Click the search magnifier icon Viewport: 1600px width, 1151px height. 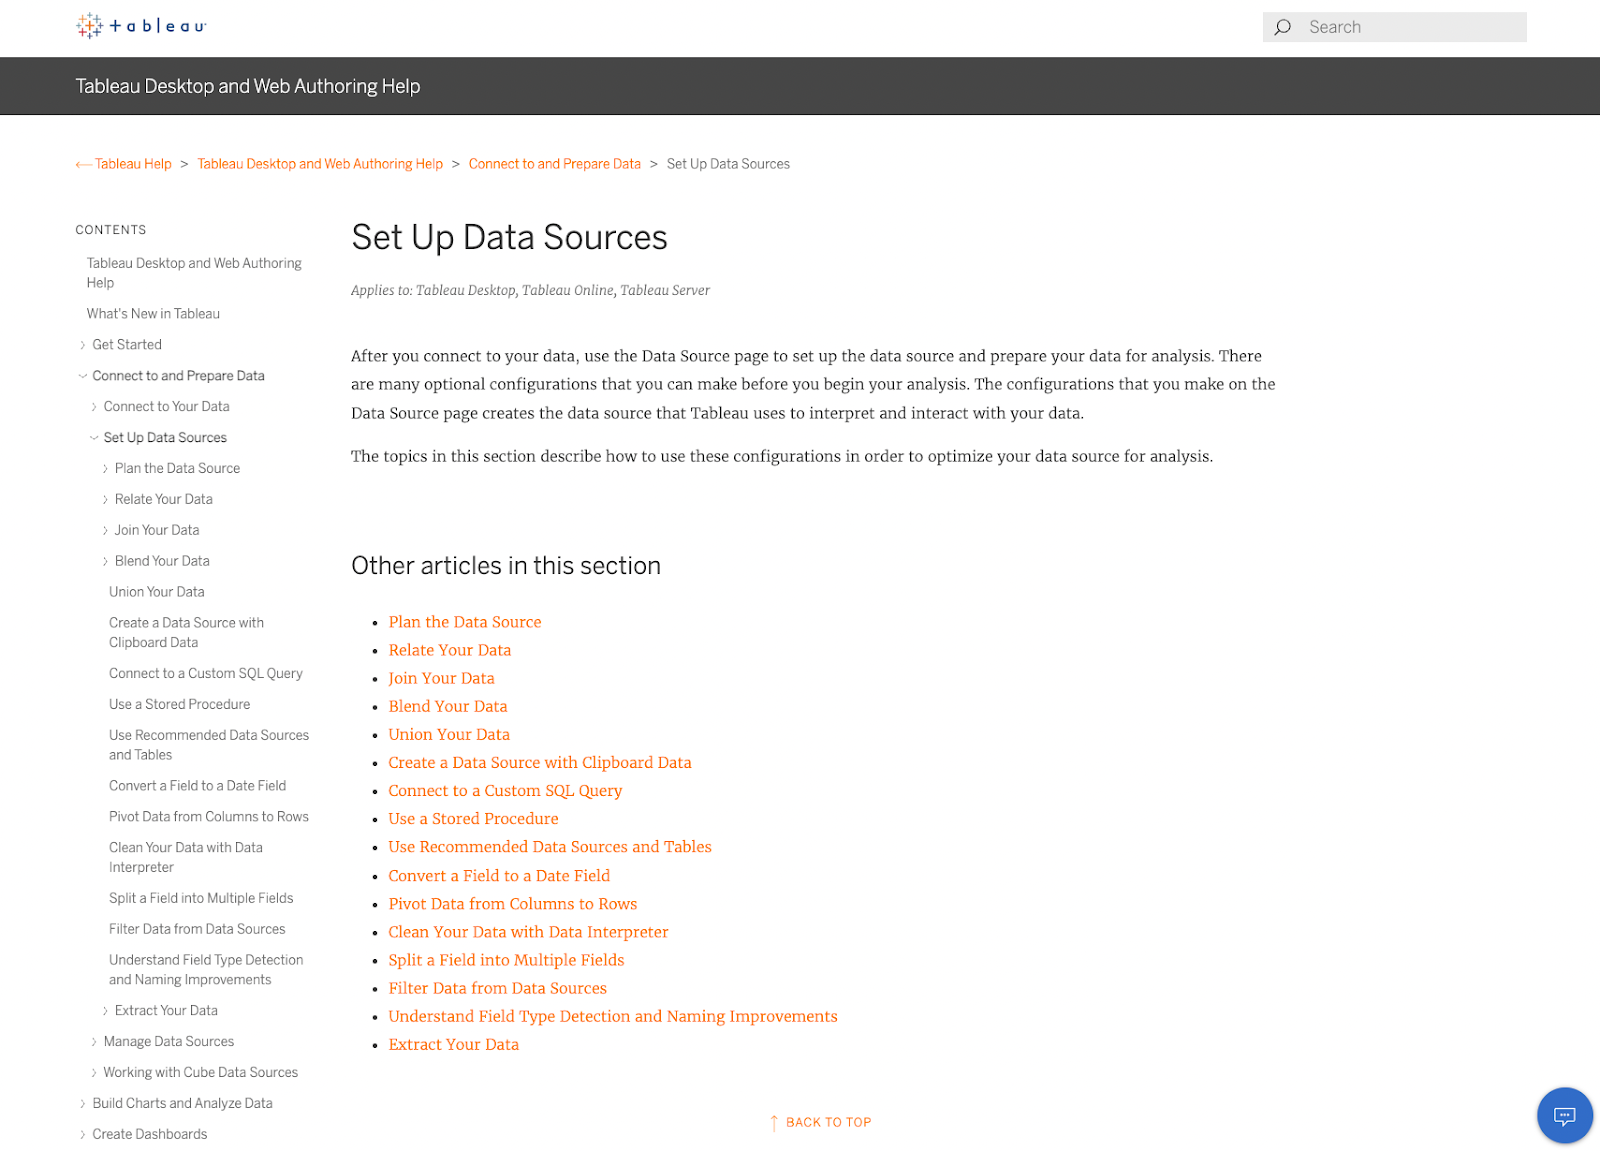[1283, 27]
